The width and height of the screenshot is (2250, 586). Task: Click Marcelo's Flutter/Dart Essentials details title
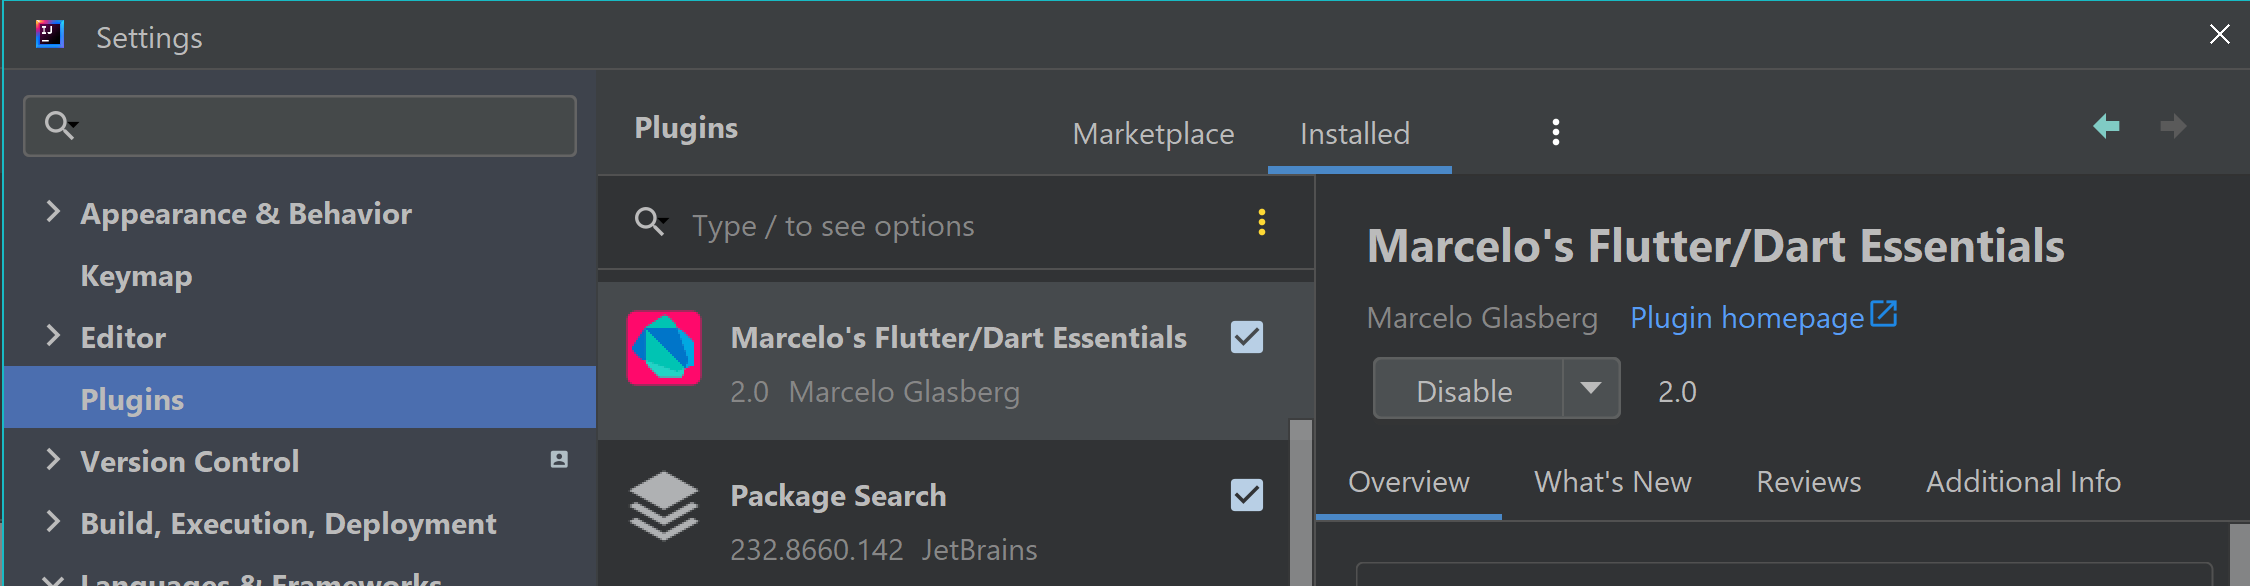pos(1715,245)
